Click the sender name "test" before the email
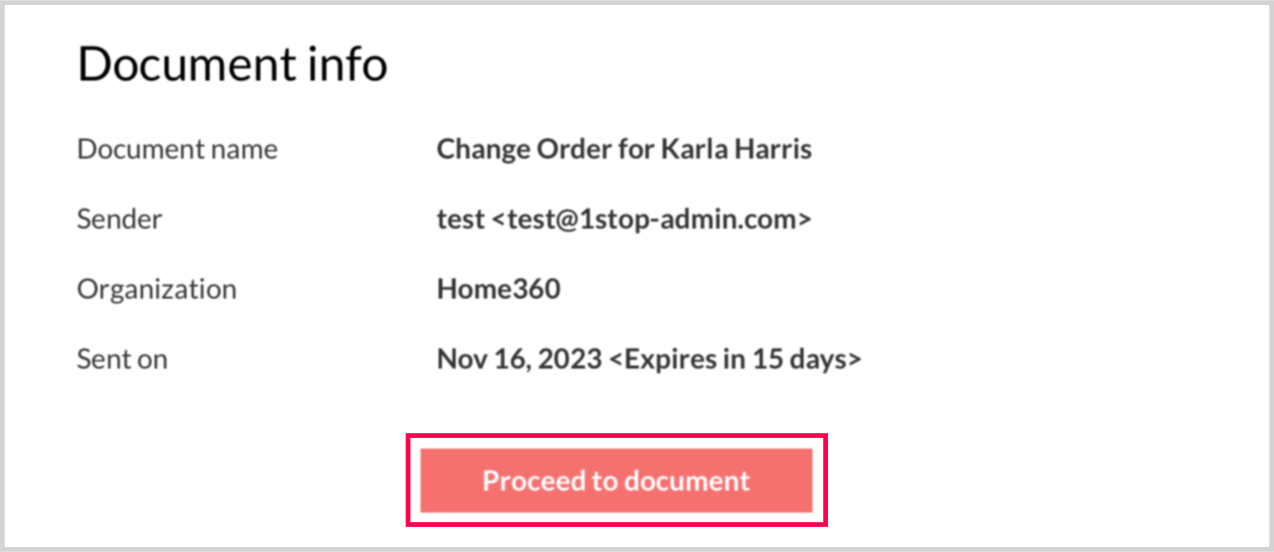Viewport: 1274px width, 552px height. click(x=460, y=219)
